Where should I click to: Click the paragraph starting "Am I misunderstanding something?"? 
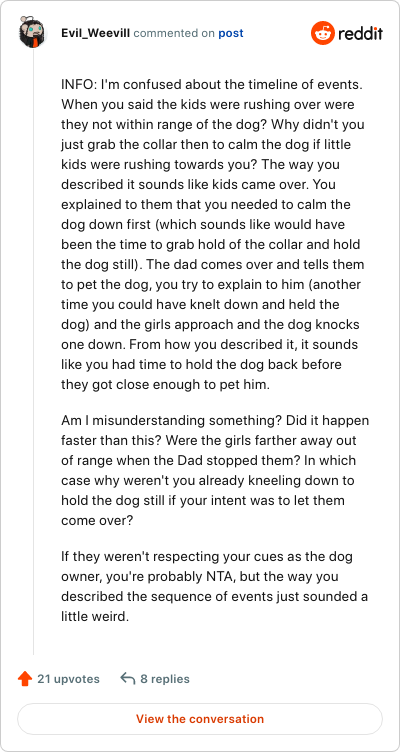pos(215,470)
